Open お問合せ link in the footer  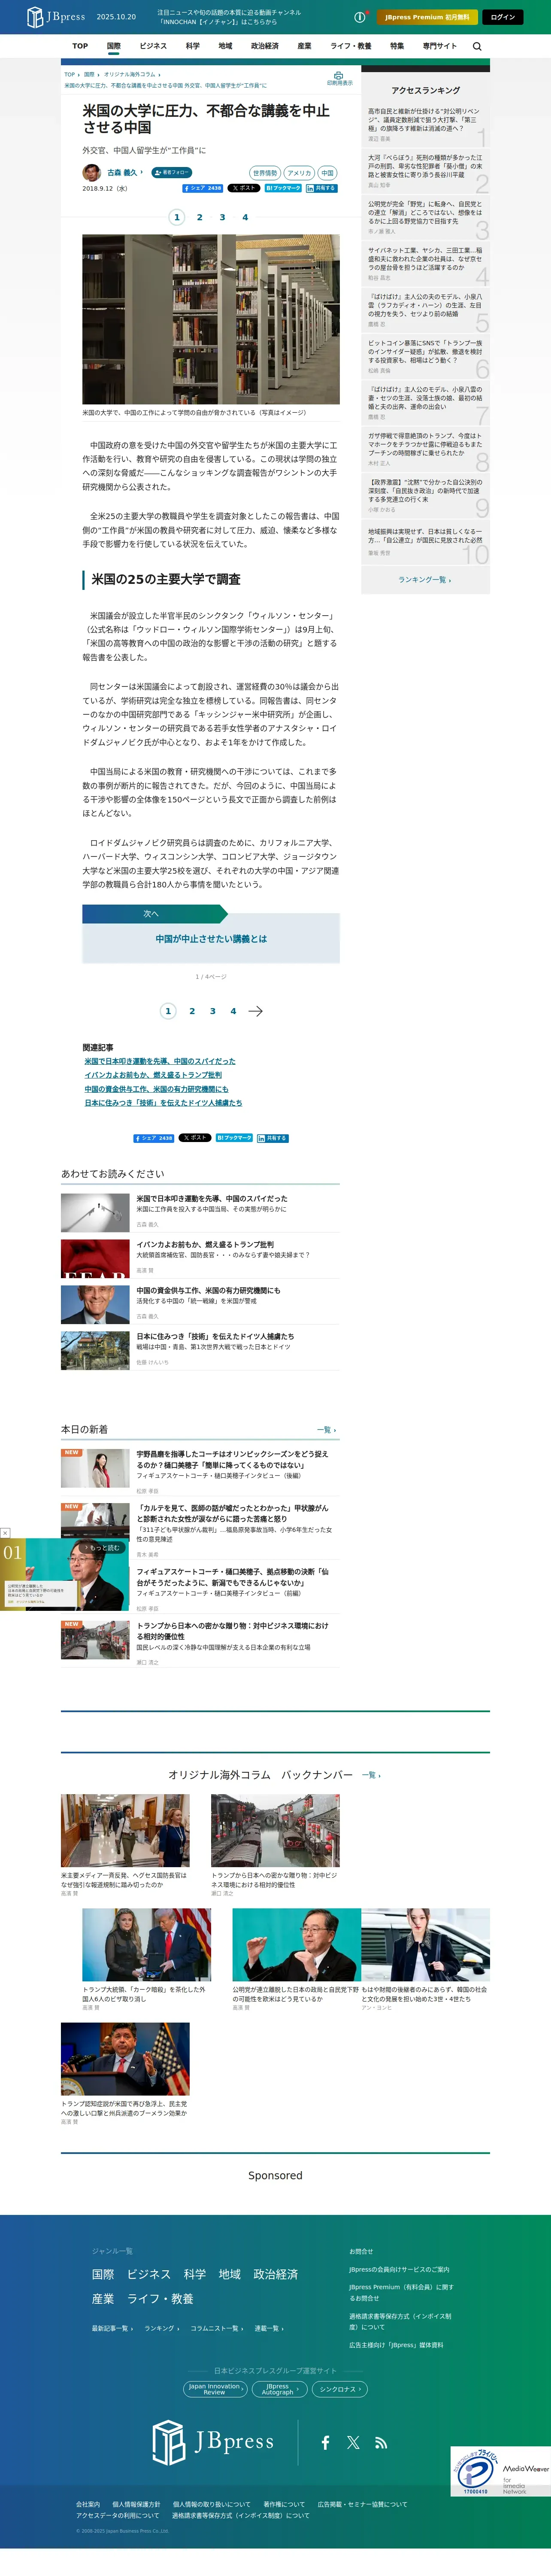click(x=361, y=2251)
